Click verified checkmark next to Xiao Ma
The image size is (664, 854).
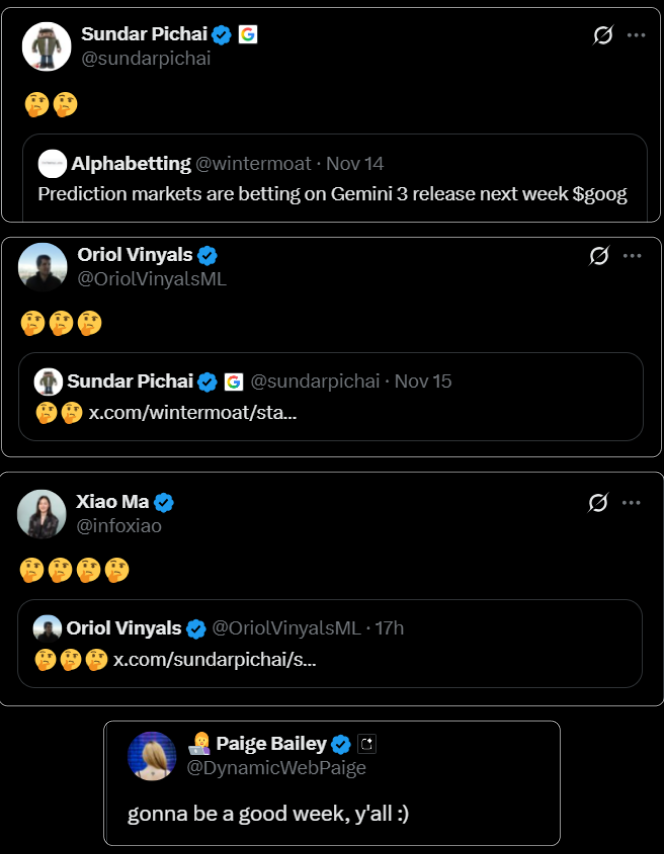click(x=164, y=502)
